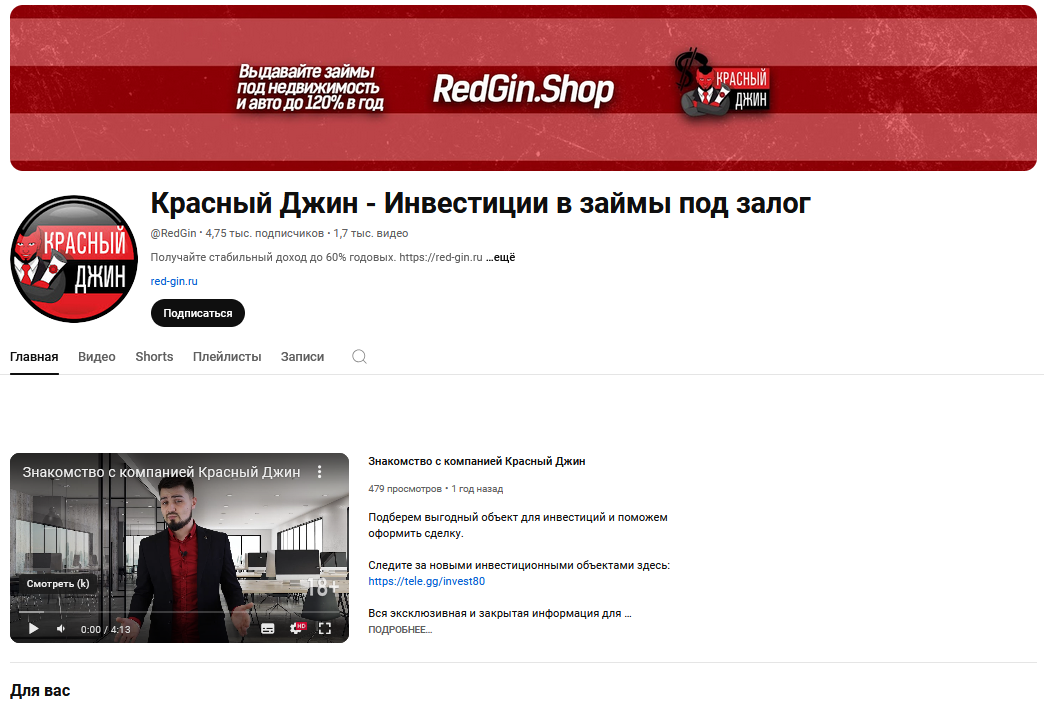Open the Записи tab
The width and height of the screenshot is (1044, 710).
click(x=302, y=357)
